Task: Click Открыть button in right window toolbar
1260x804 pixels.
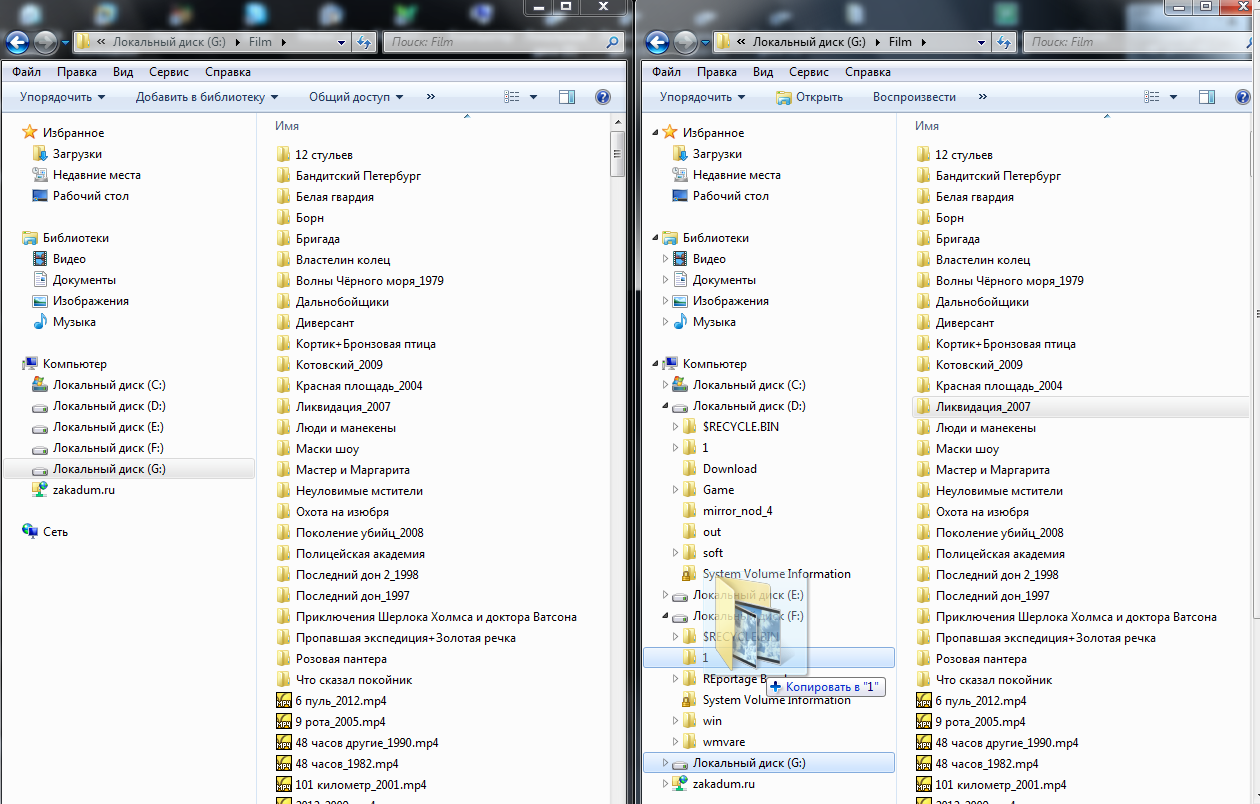Action: [x=809, y=97]
